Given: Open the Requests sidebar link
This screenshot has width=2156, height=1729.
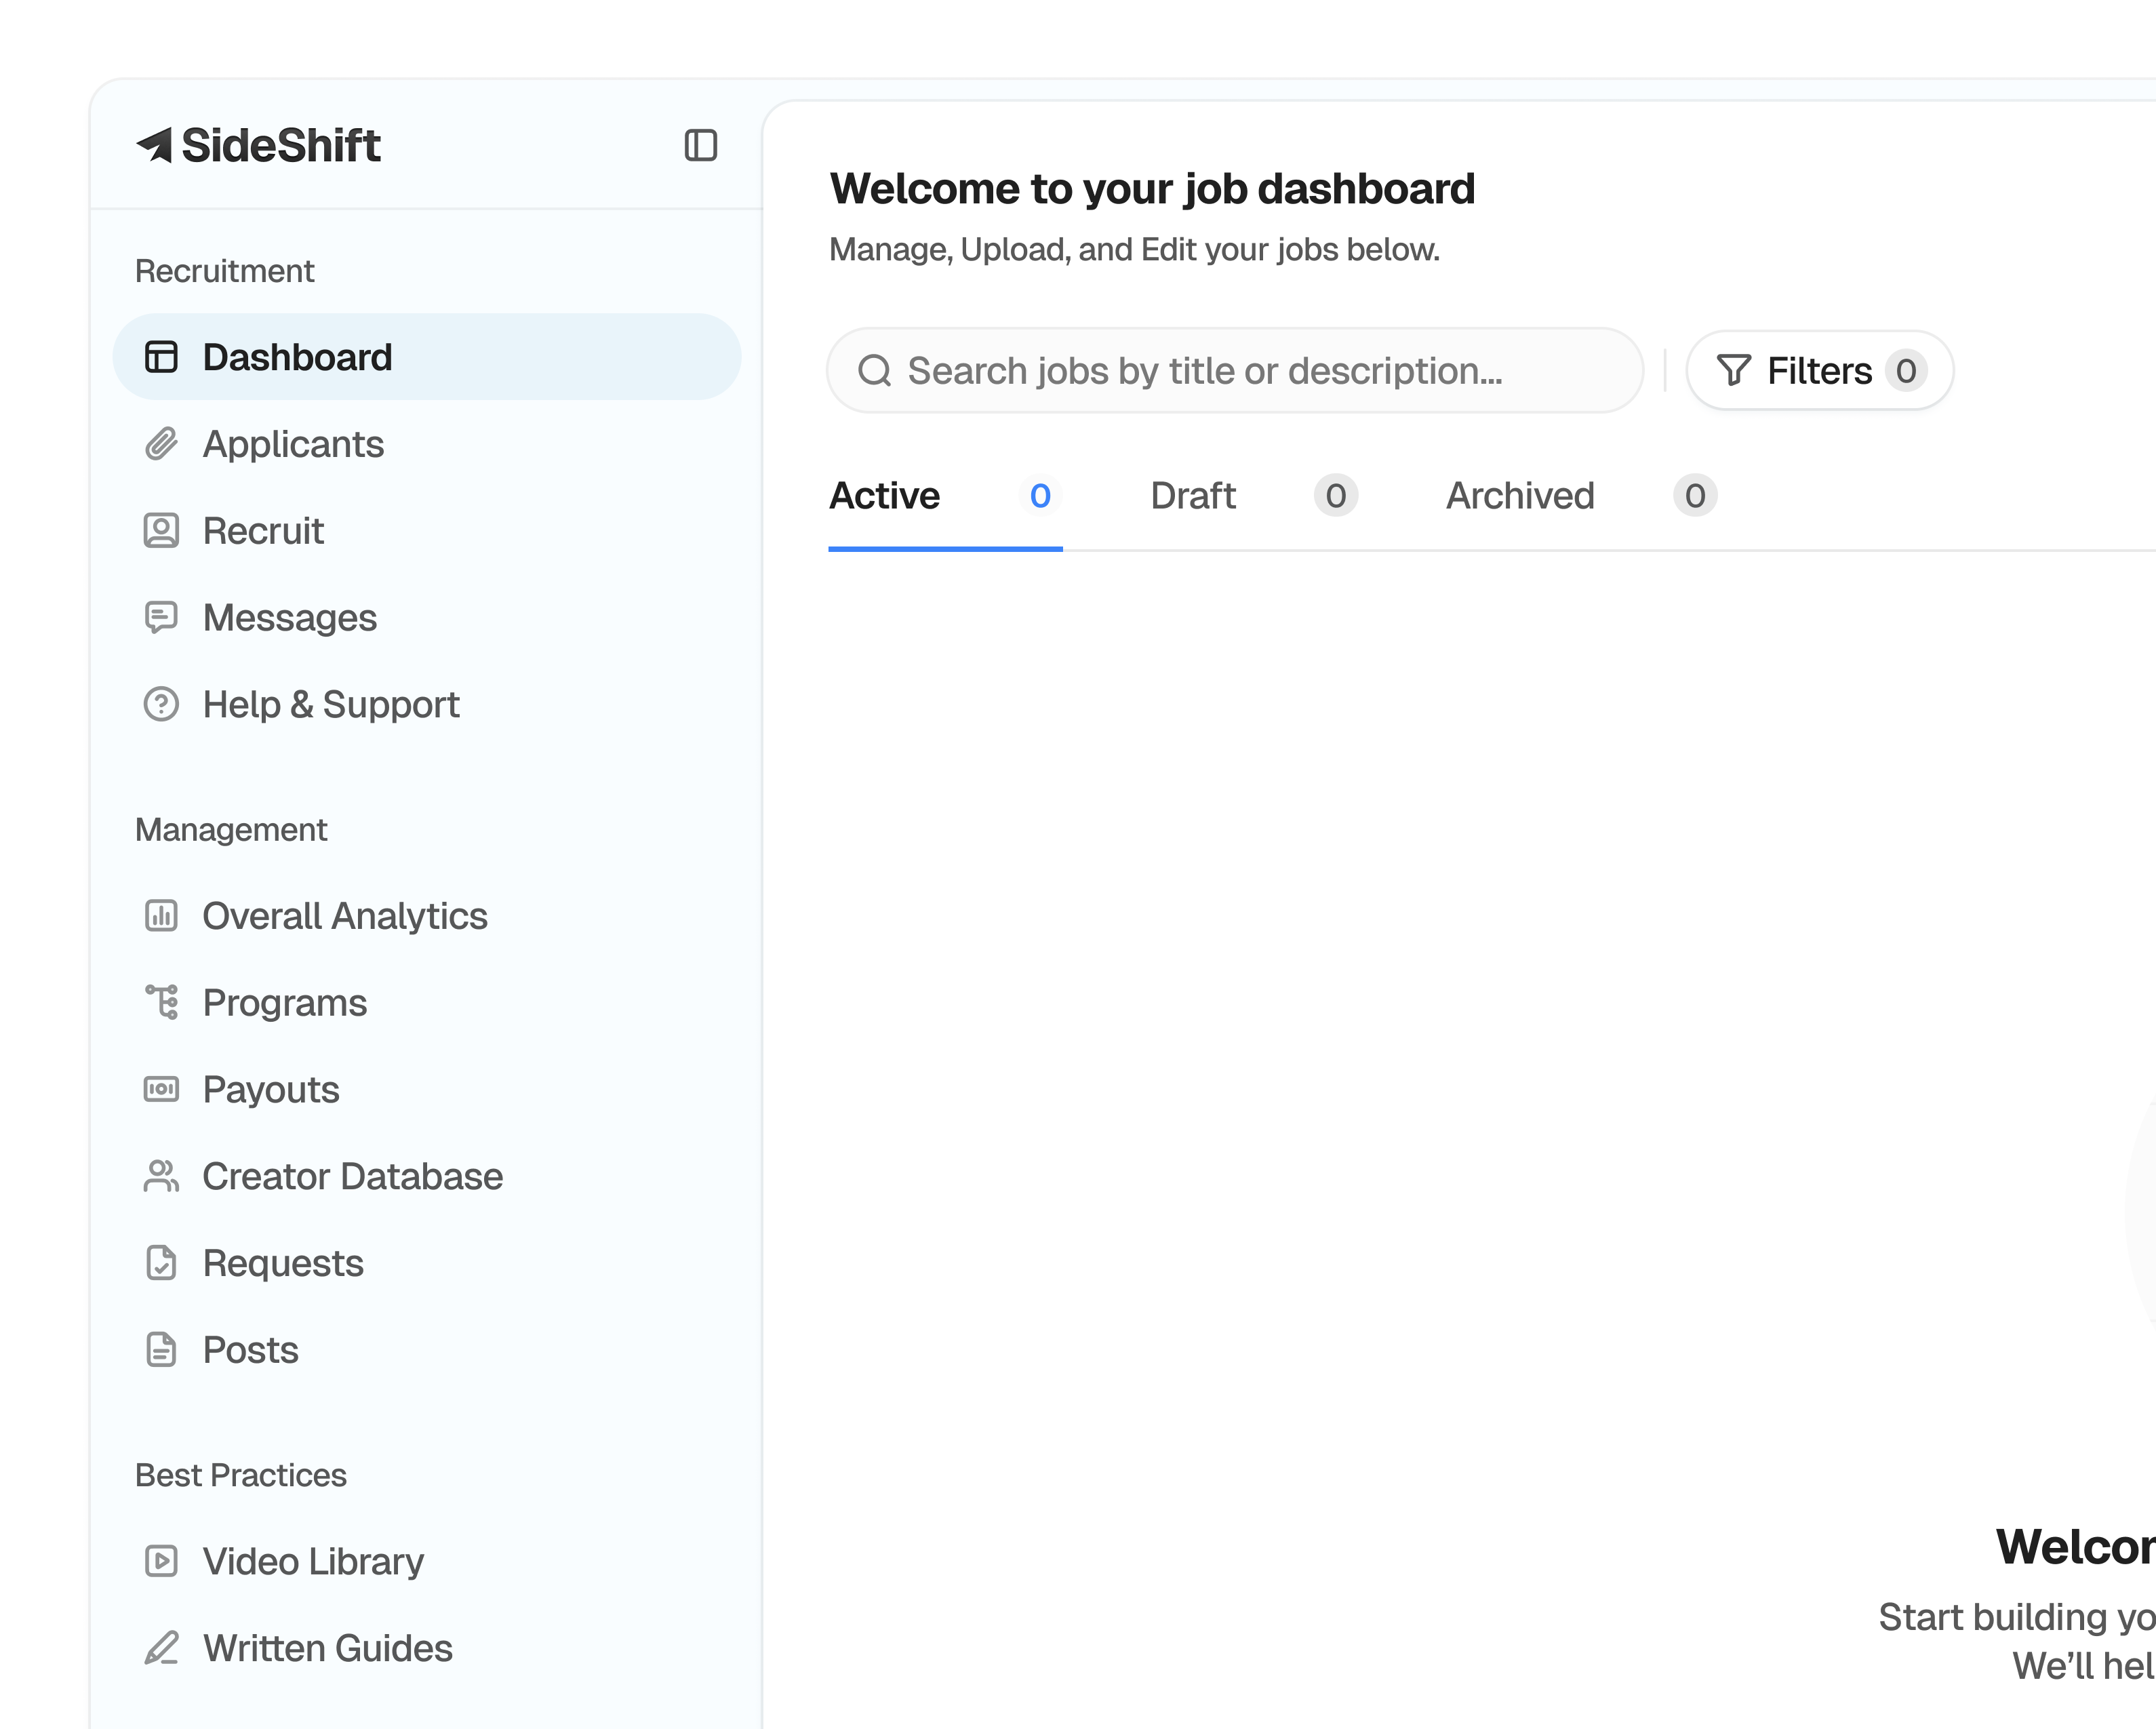Looking at the screenshot, I should 283,1263.
